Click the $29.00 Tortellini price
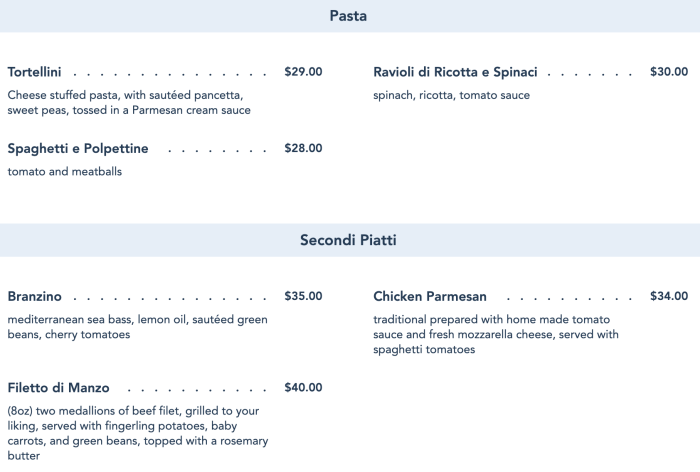Image resolution: width=700 pixels, height=472 pixels. point(303,72)
